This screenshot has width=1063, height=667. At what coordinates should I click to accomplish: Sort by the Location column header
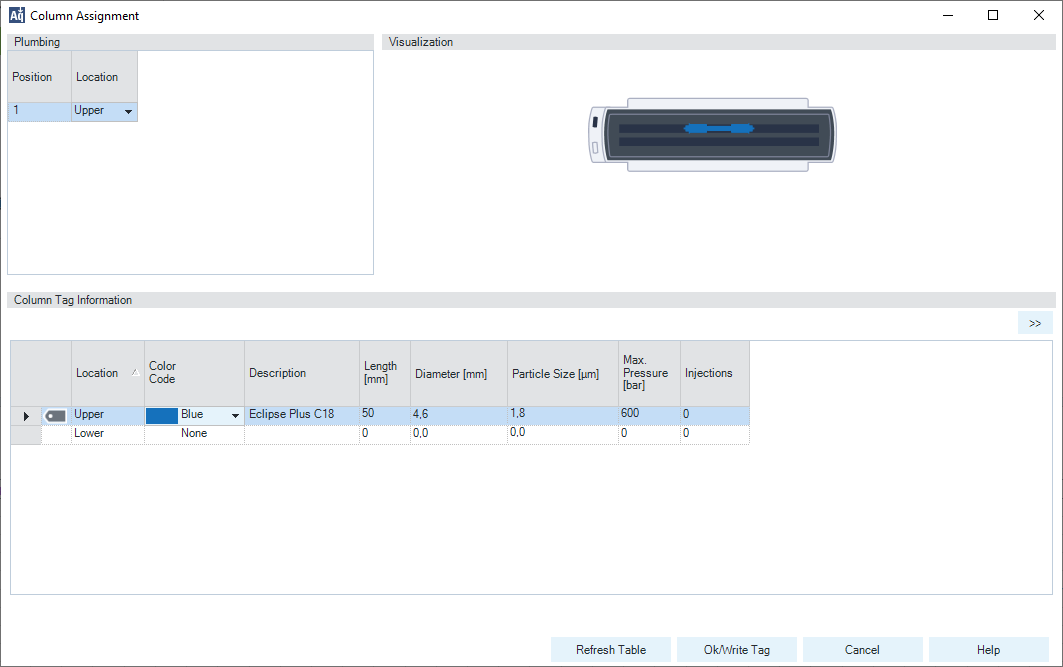point(107,373)
